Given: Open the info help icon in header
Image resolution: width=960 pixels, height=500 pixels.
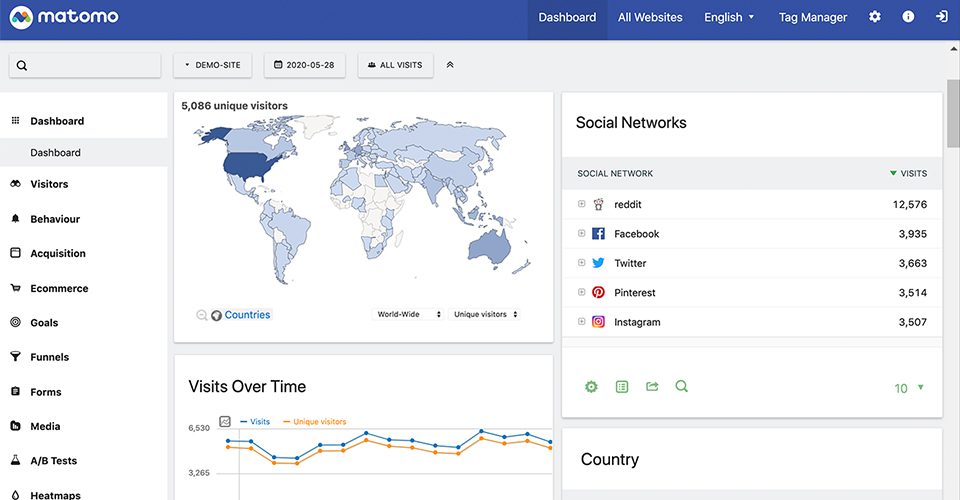Looking at the screenshot, I should pyautogui.click(x=908, y=17).
